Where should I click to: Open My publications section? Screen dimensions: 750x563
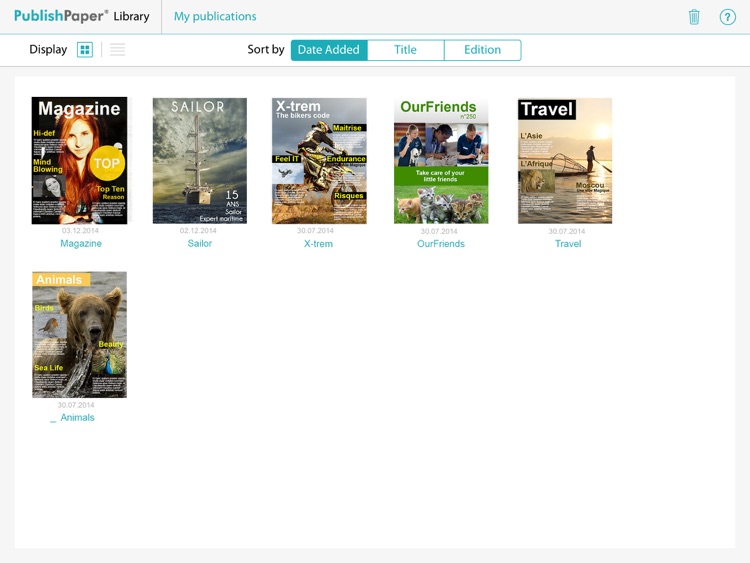coord(215,17)
